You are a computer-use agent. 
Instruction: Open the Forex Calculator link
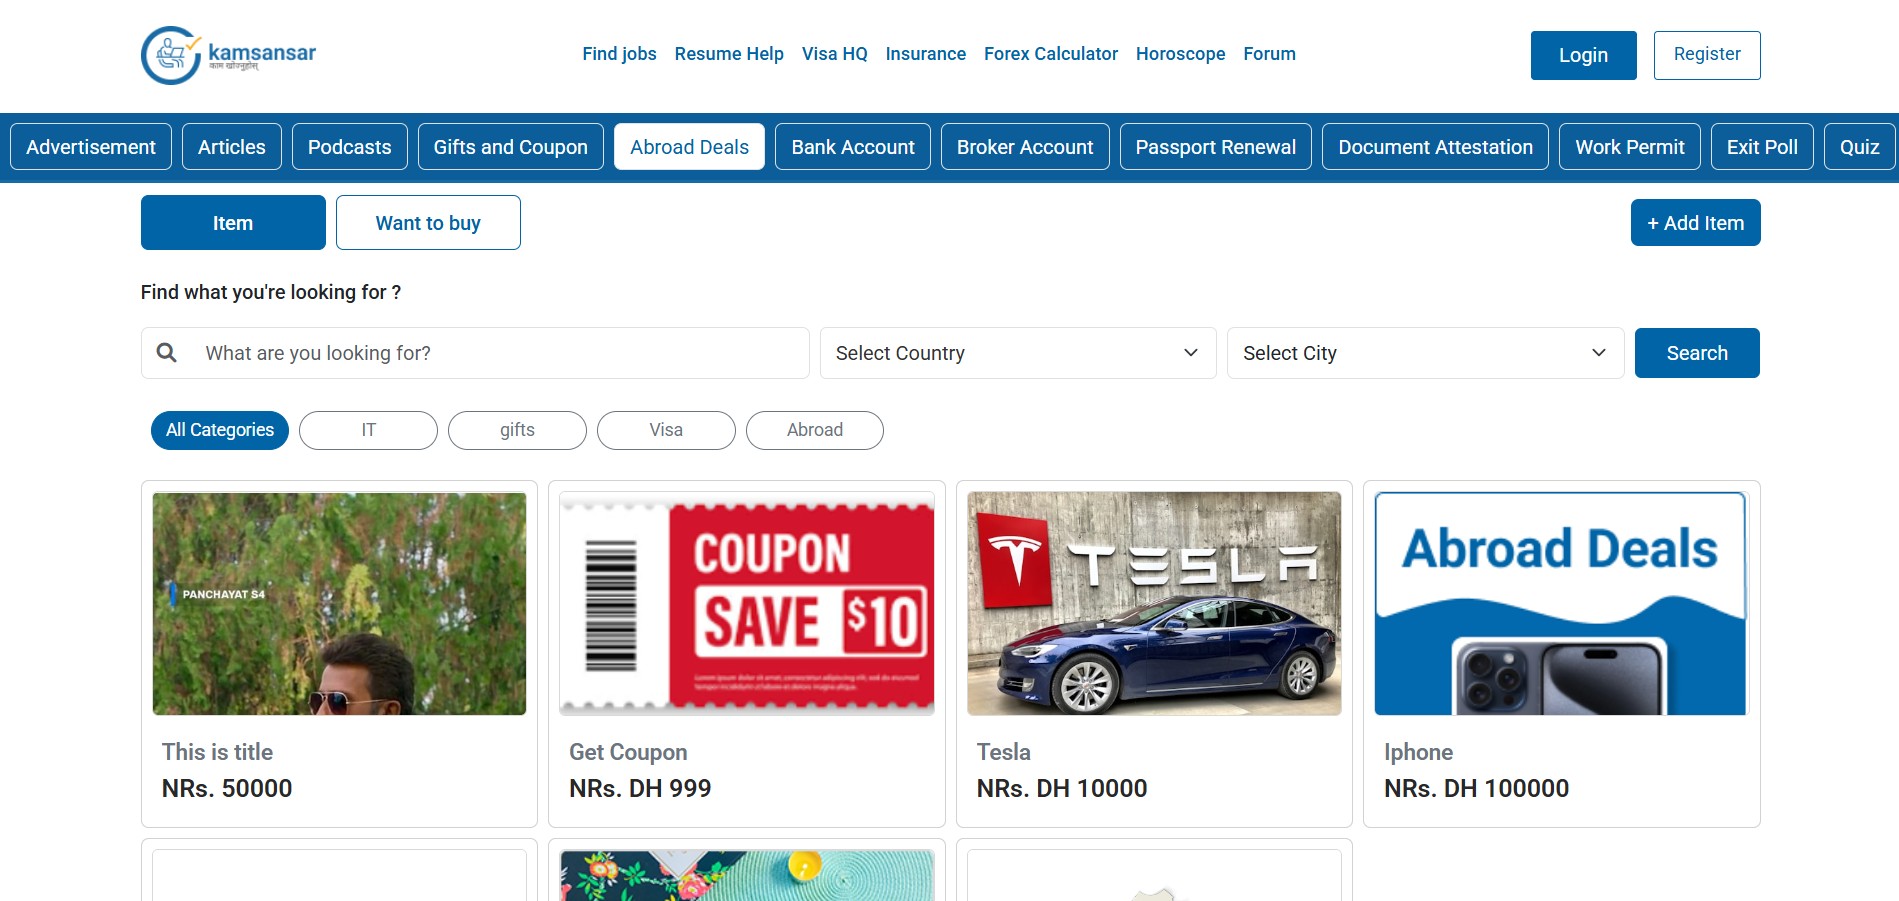(1050, 54)
